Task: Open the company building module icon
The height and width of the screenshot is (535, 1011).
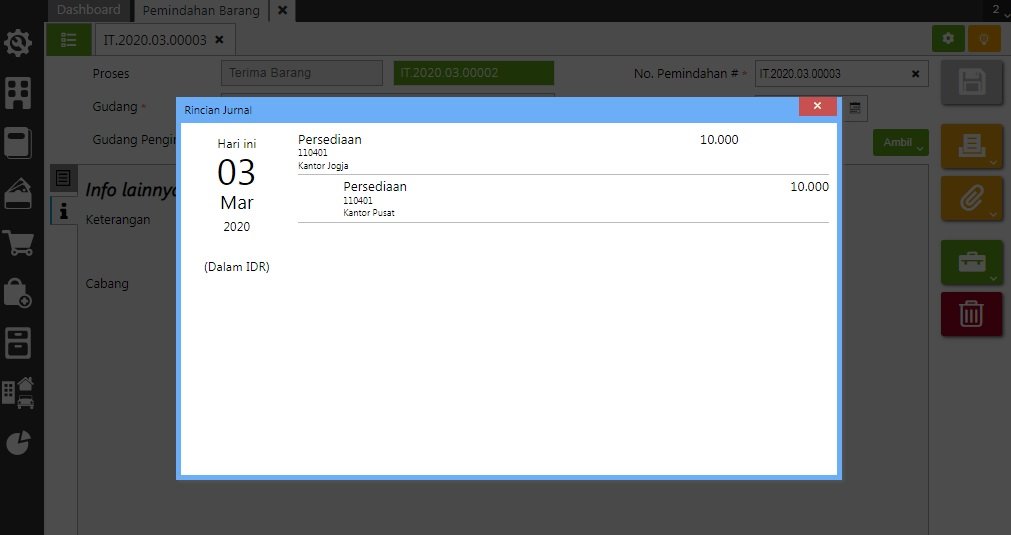Action: tap(18, 93)
